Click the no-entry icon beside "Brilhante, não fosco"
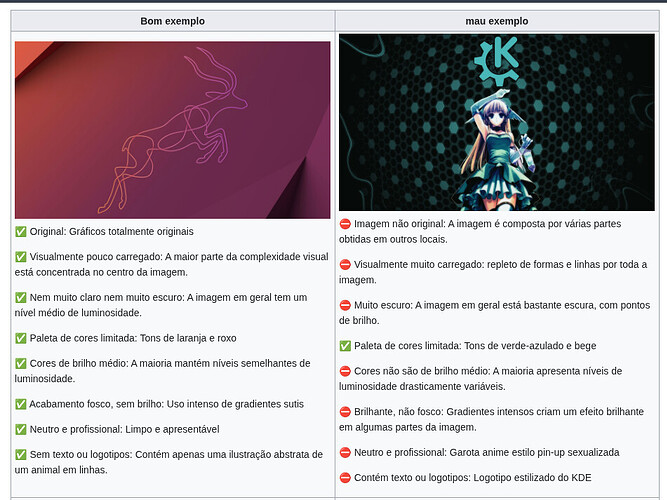Viewport: 667px width, 500px height. (345, 412)
